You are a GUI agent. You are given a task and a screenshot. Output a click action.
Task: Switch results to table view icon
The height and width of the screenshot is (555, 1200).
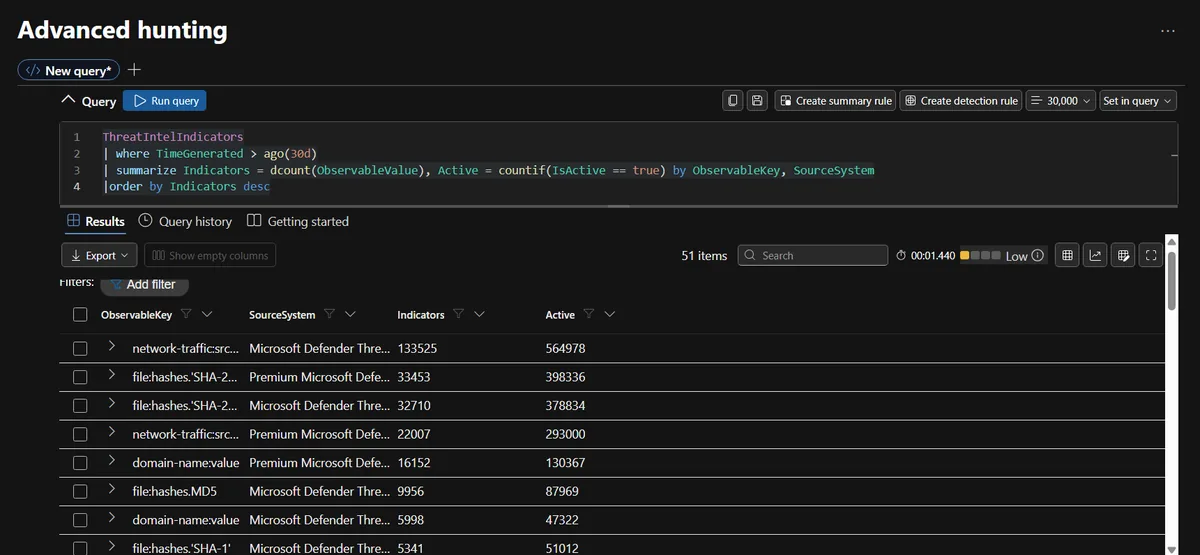pos(1068,256)
